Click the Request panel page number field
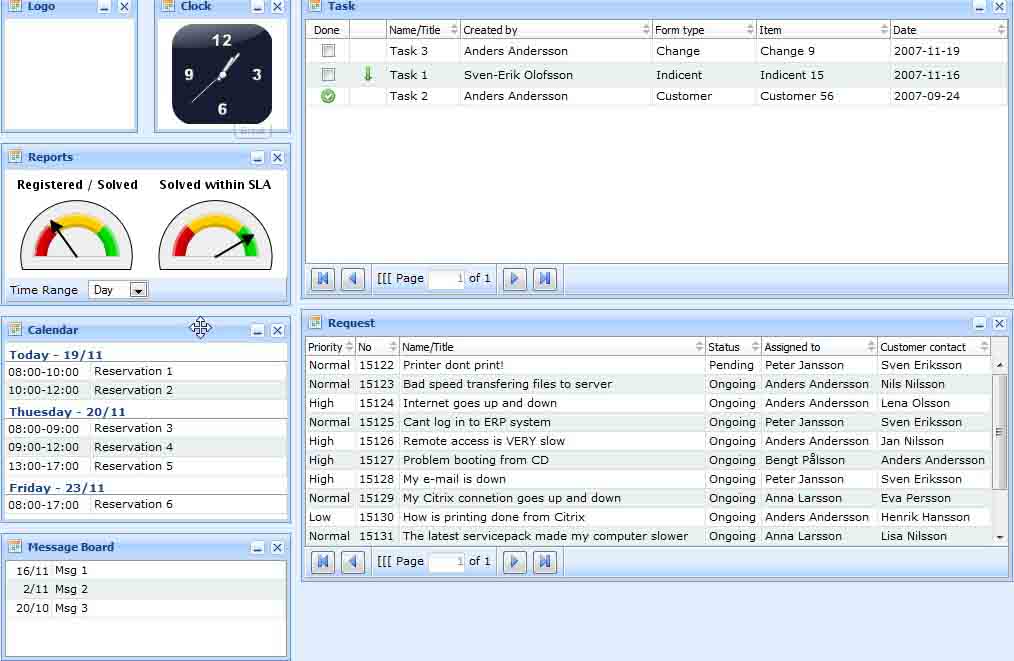Screen dimensions: 1014x661 pyautogui.click(x=447, y=561)
